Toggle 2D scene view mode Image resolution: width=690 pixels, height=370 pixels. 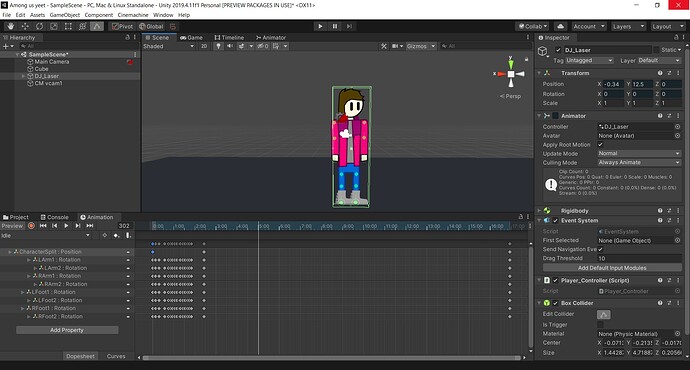(204, 46)
